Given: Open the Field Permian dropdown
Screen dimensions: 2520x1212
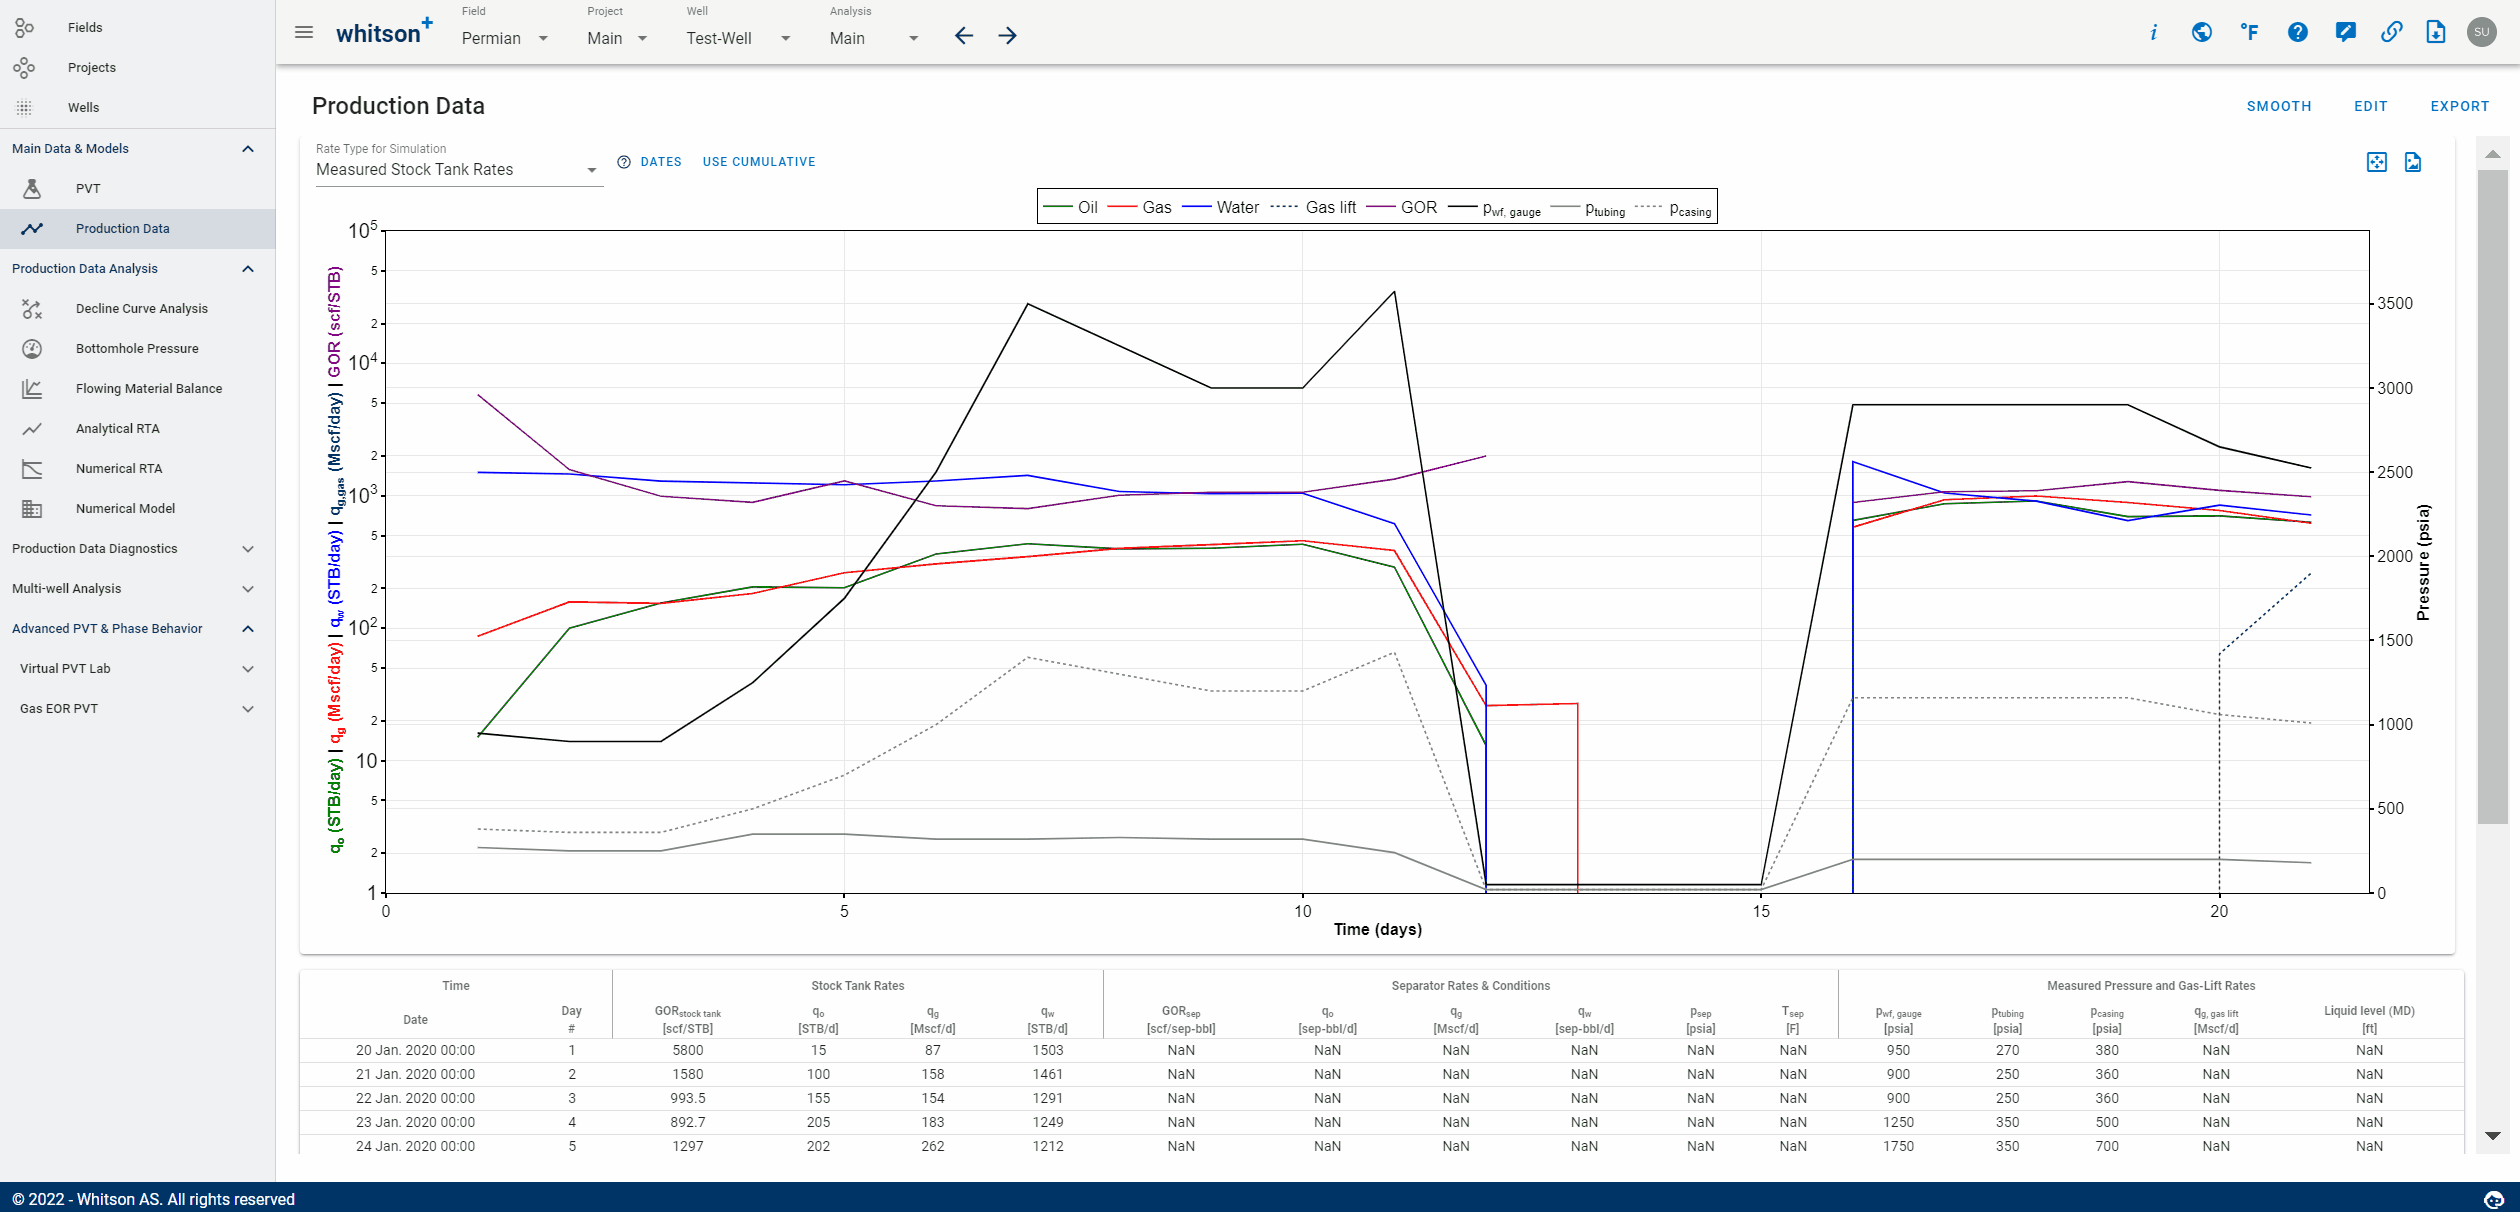Looking at the screenshot, I should (505, 38).
